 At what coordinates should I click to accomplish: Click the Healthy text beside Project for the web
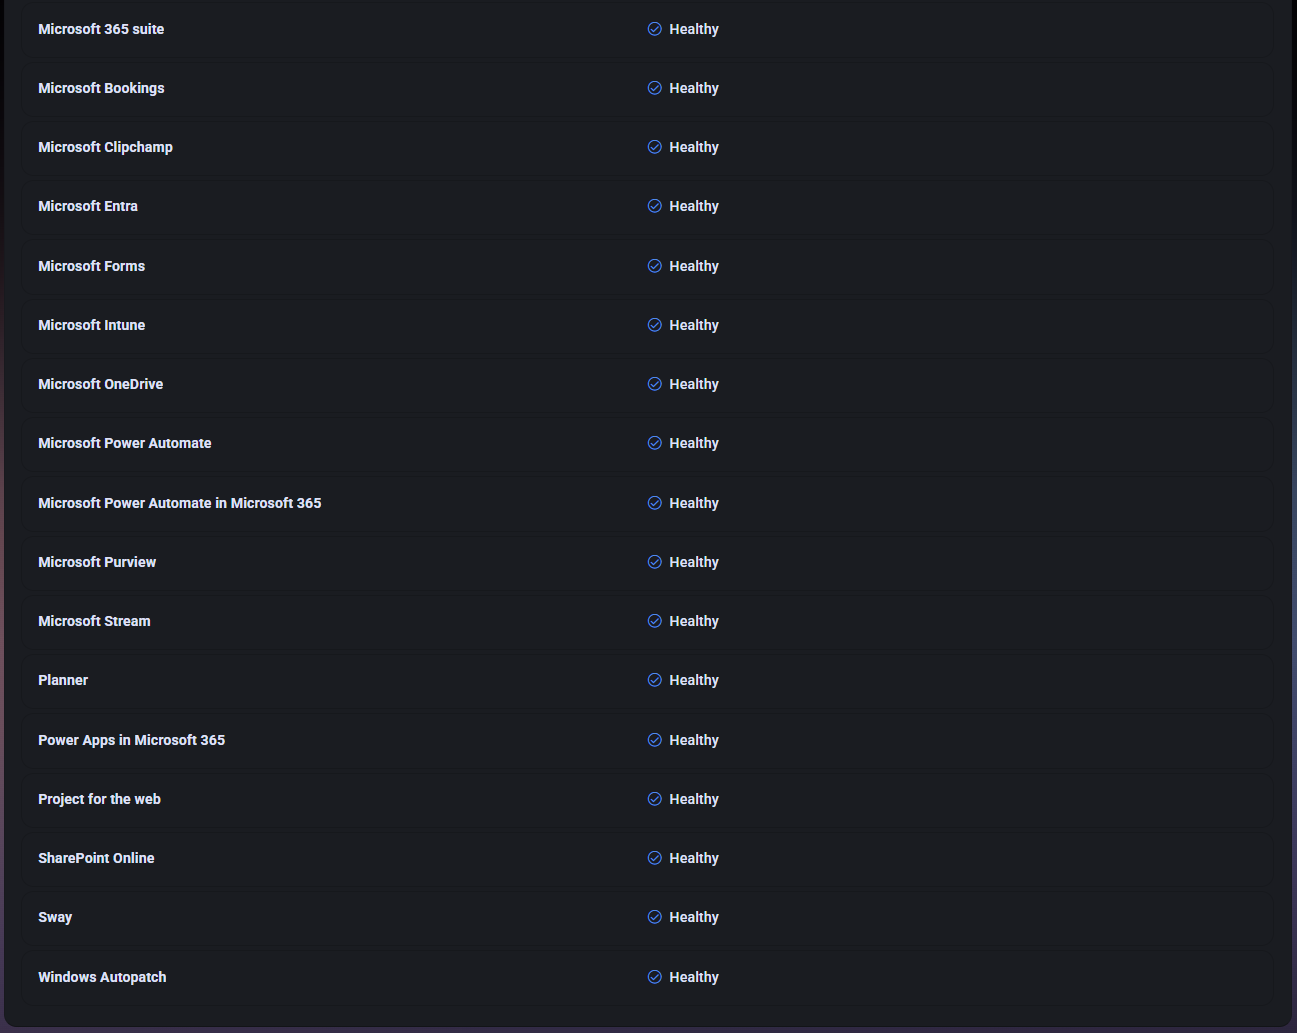(x=694, y=799)
